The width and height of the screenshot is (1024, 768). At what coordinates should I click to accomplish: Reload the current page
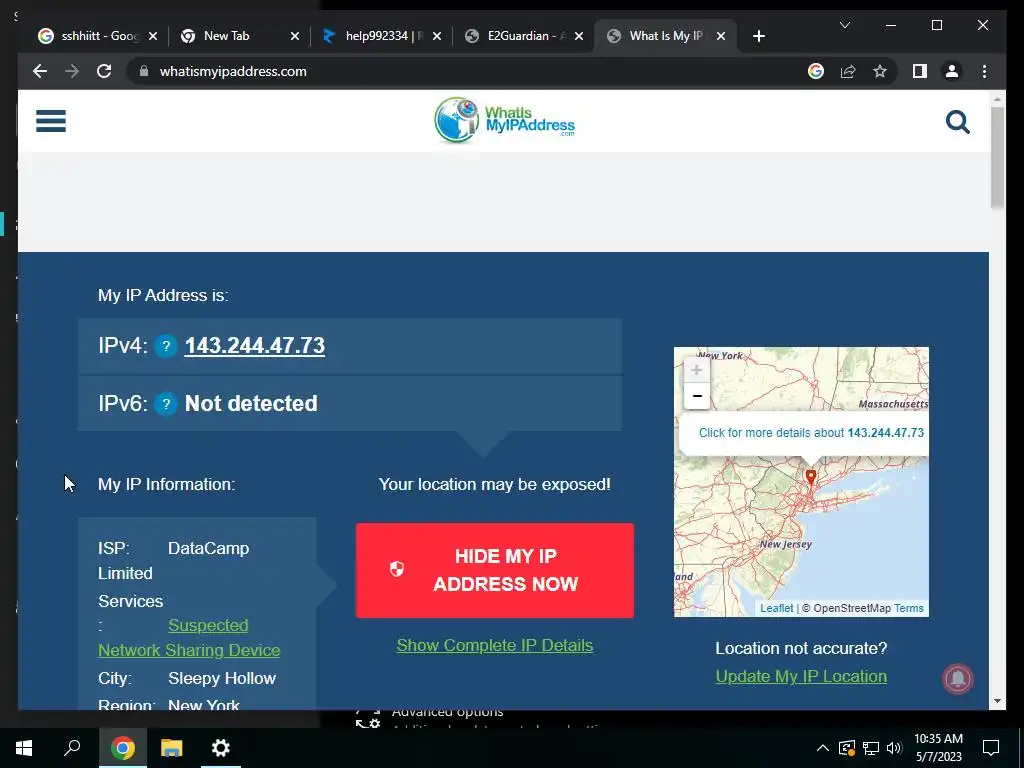point(104,71)
